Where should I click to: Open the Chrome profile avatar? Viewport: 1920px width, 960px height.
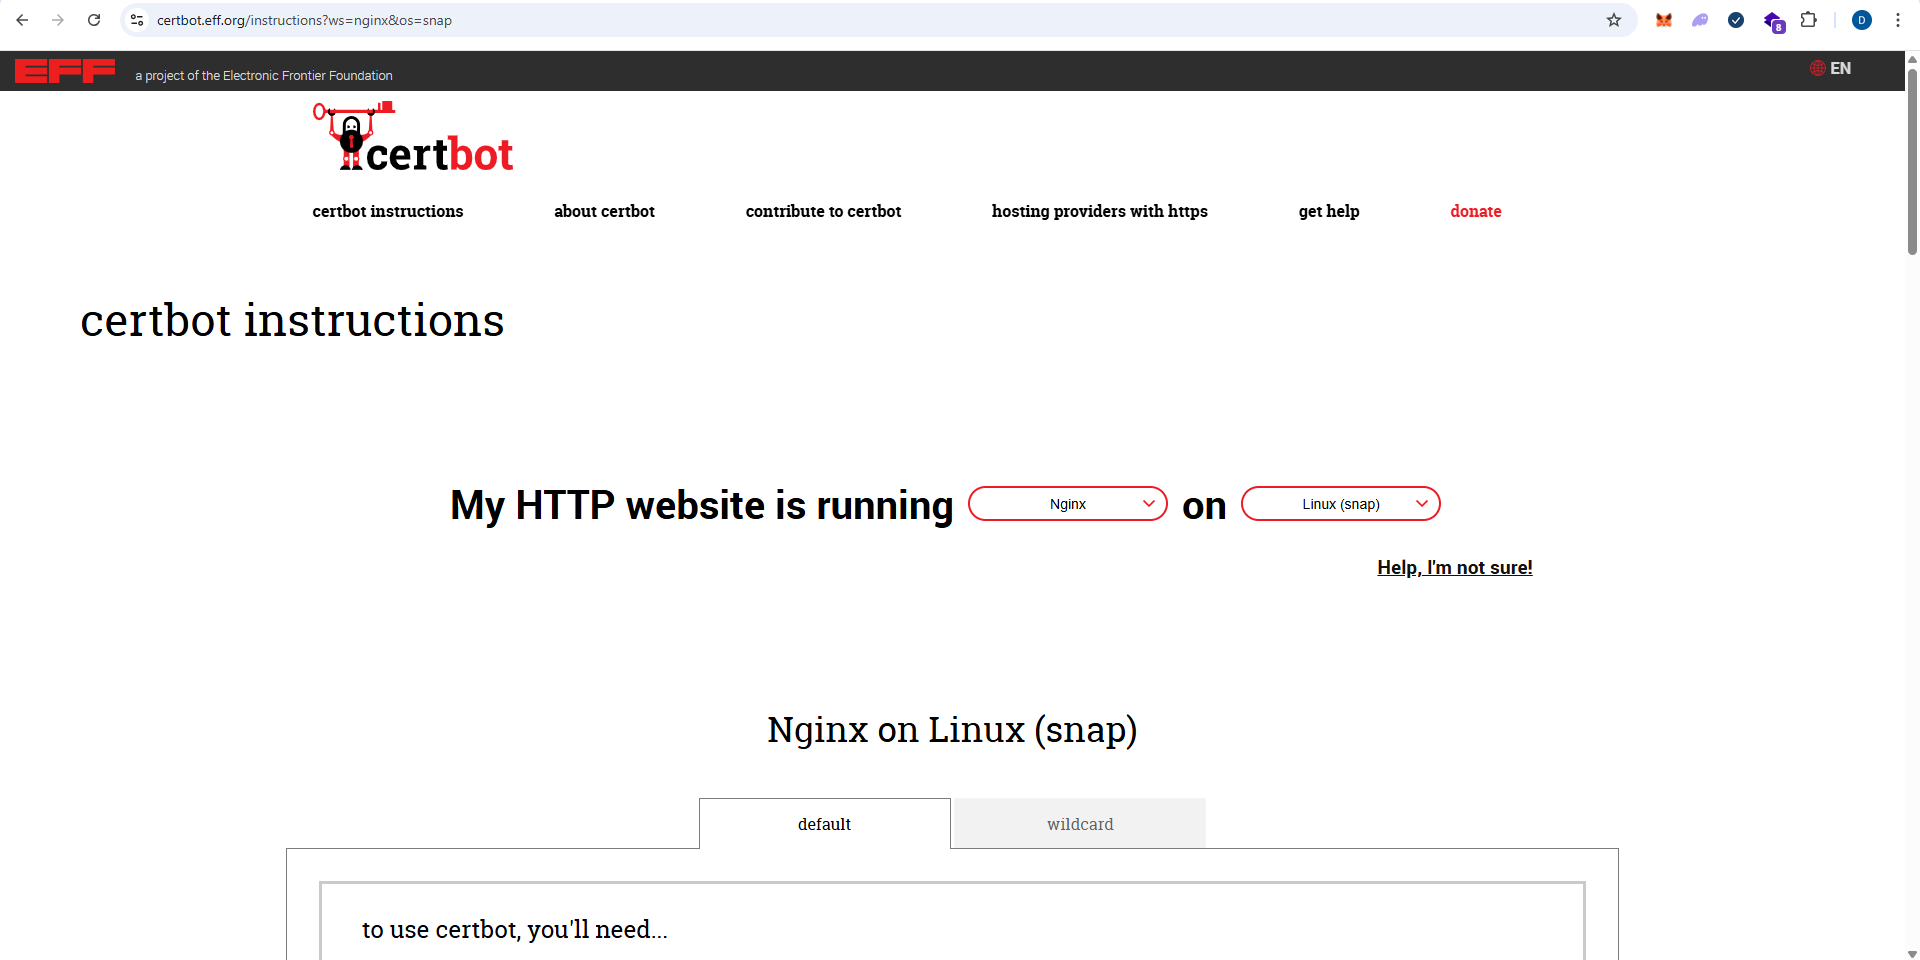coord(1861,20)
